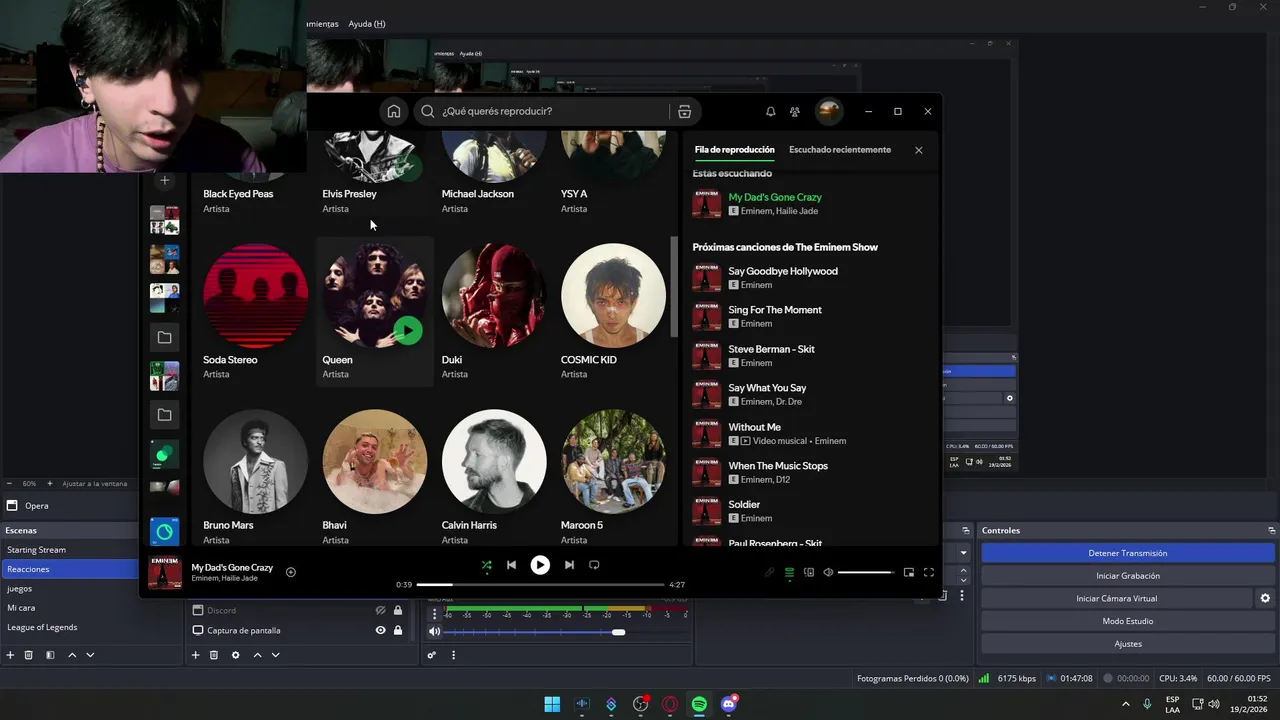The image size is (1280, 720).
Task: Click Iniciar Grabación in OBS
Action: tap(1127, 576)
